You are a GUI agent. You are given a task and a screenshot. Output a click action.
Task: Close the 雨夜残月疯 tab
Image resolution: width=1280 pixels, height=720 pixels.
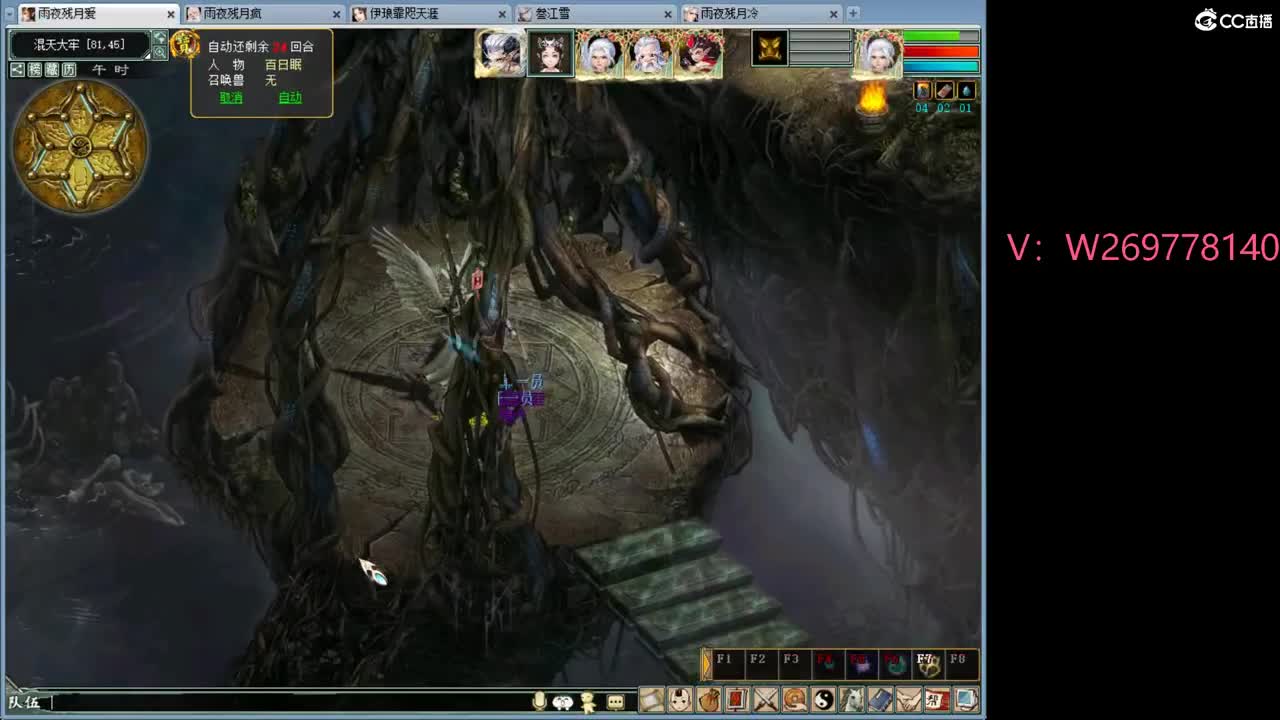point(336,14)
